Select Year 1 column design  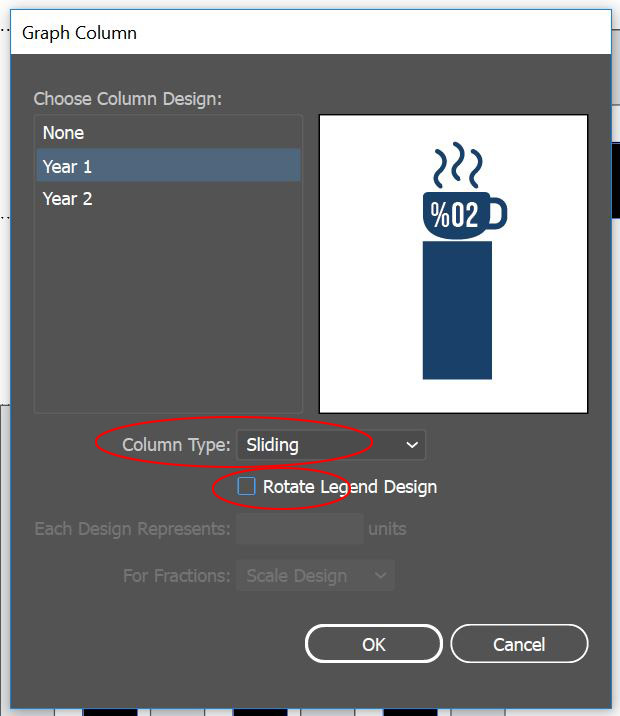tap(67, 166)
